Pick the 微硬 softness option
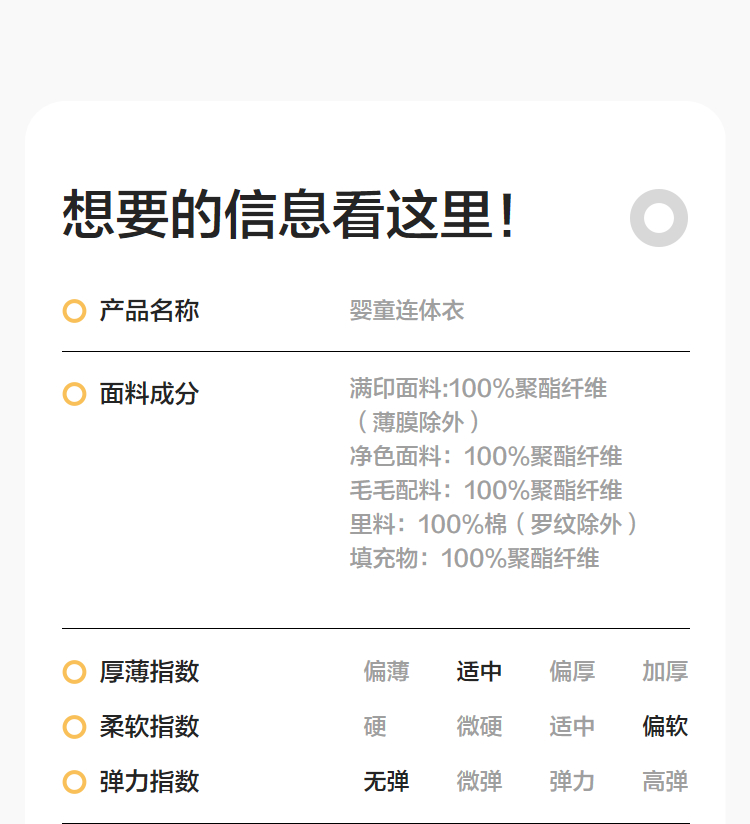750x824 pixels. coord(479,727)
